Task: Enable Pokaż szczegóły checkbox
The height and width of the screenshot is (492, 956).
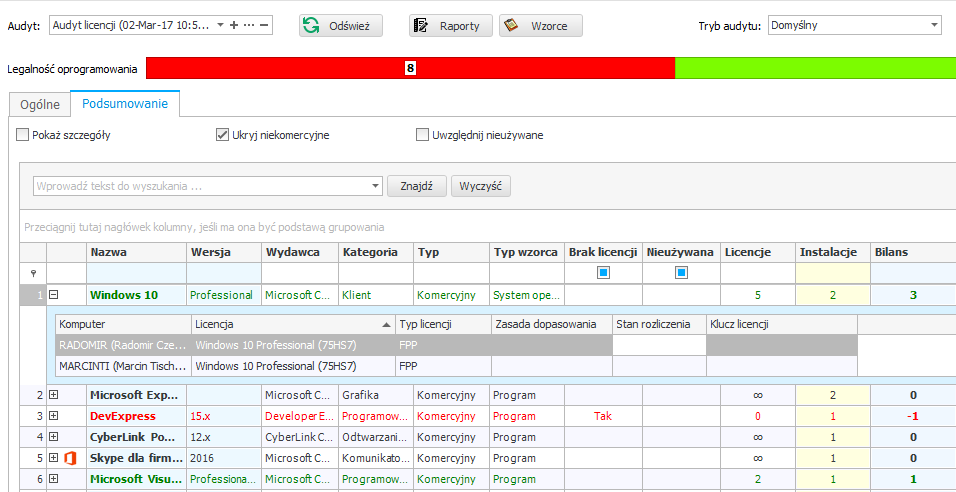Action: 22,135
